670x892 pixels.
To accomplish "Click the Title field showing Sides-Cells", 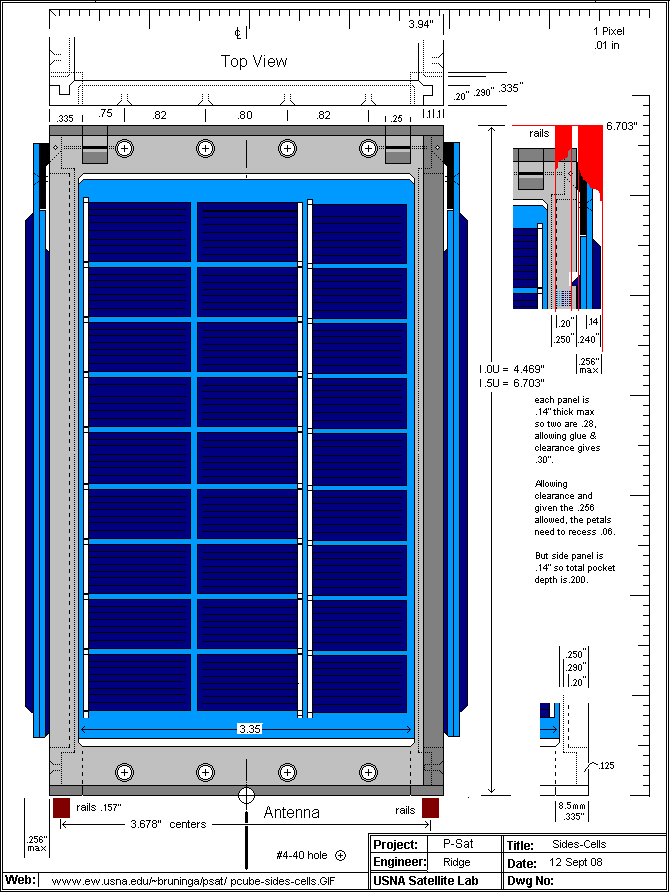I will [578, 844].
